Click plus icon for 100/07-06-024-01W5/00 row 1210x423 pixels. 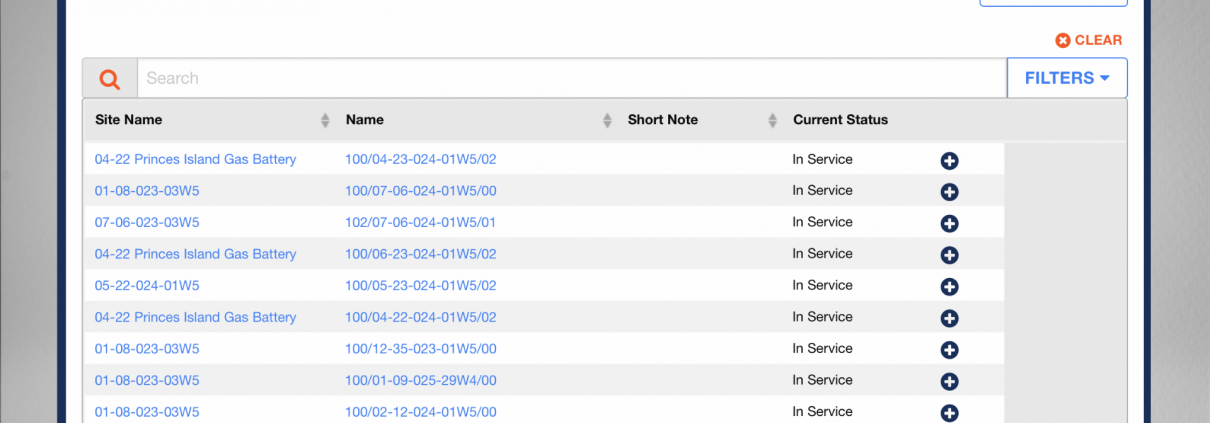(949, 192)
